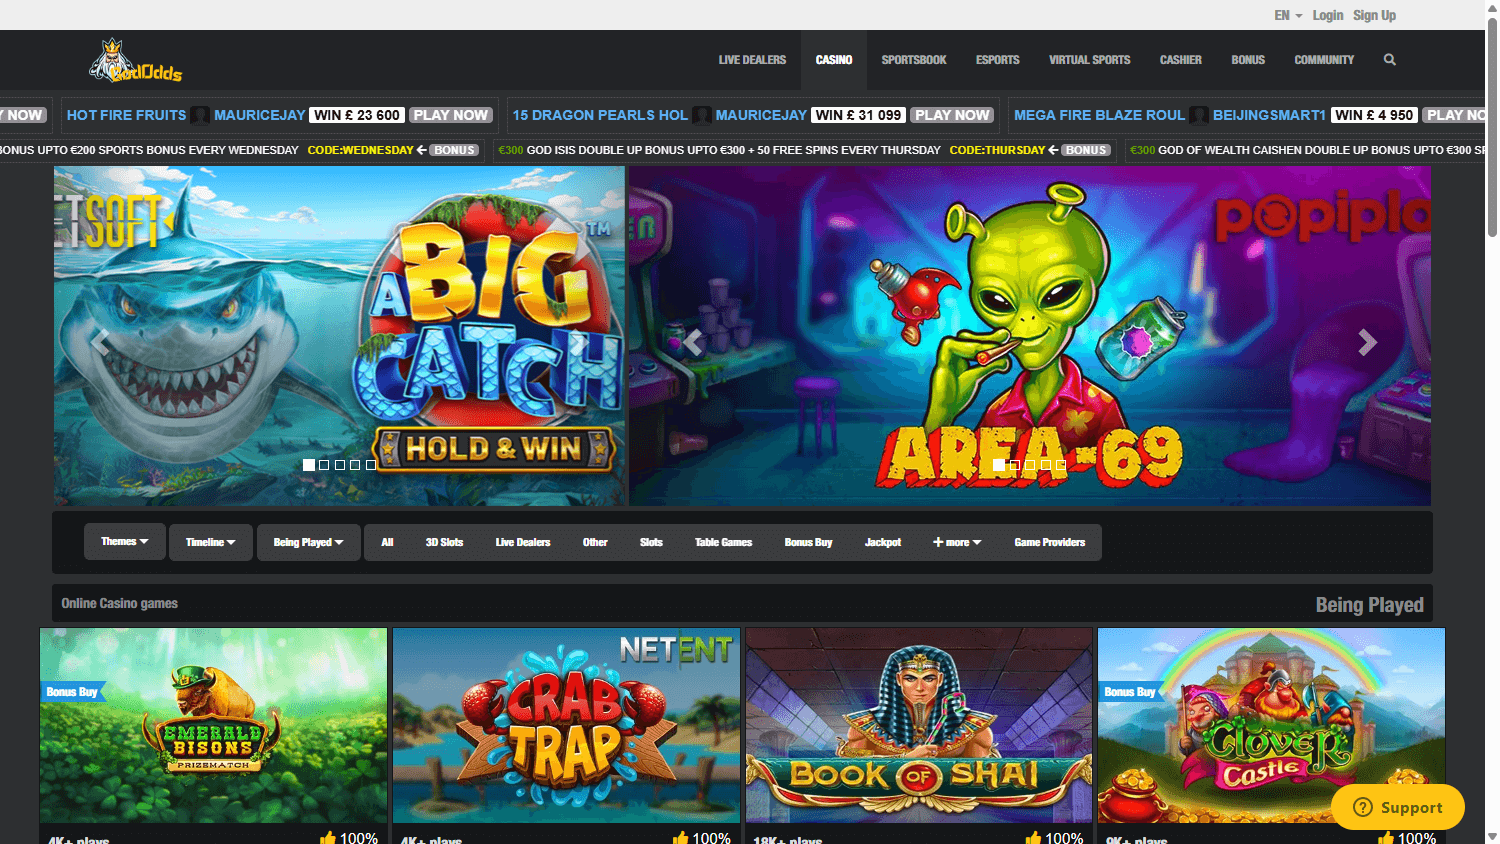Open the search icon in the navigation bar
Image resolution: width=1500 pixels, height=844 pixels.
point(1389,59)
